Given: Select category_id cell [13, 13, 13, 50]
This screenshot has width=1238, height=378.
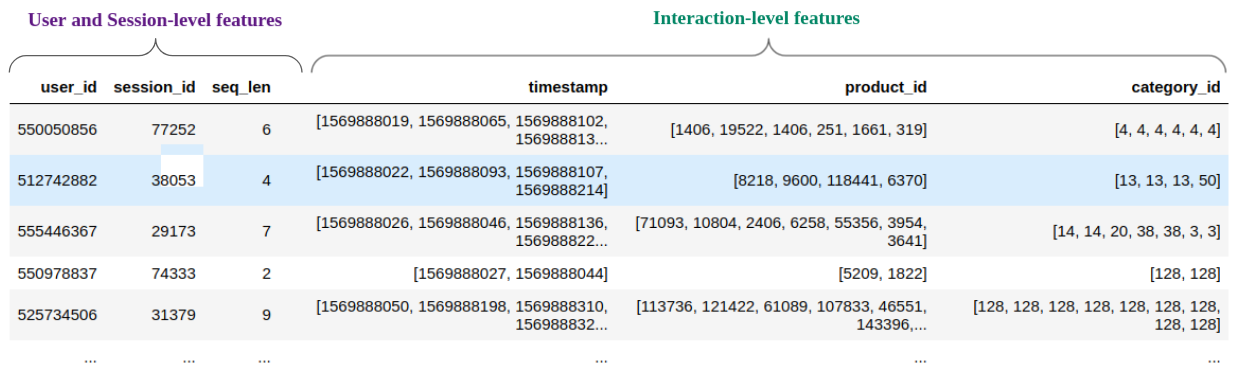Looking at the screenshot, I should pos(1167,180).
